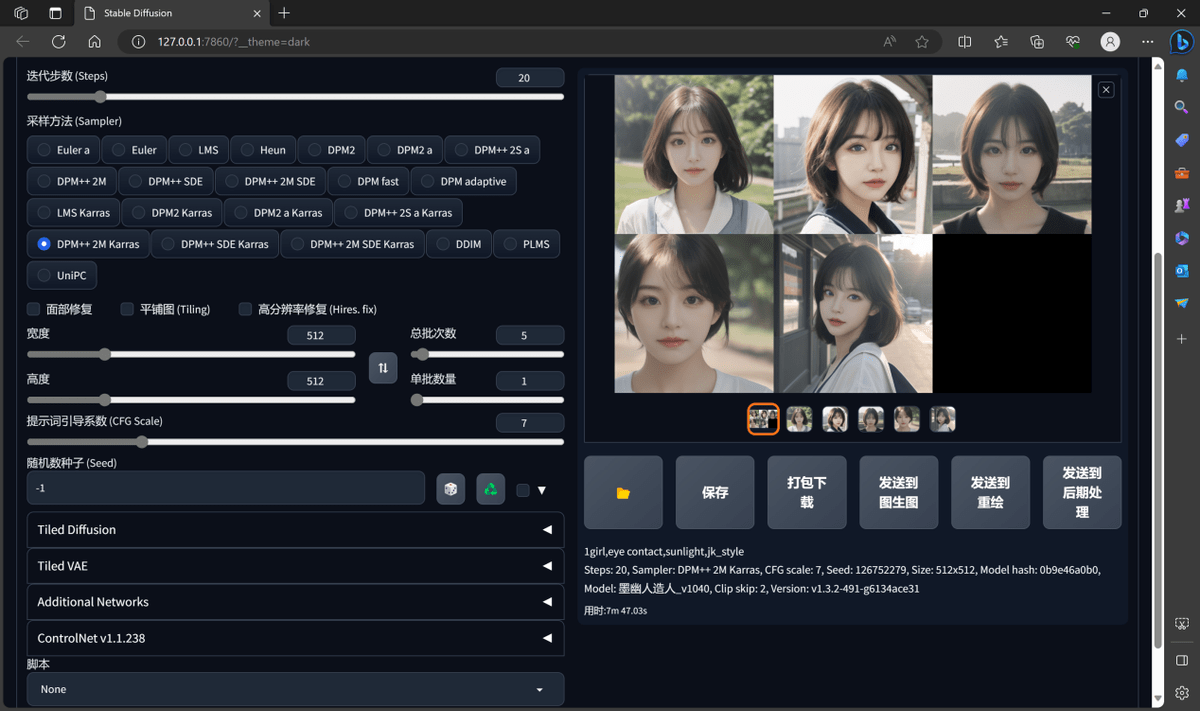Enable the 面部修复 face restoration checkbox

[x=33, y=309]
